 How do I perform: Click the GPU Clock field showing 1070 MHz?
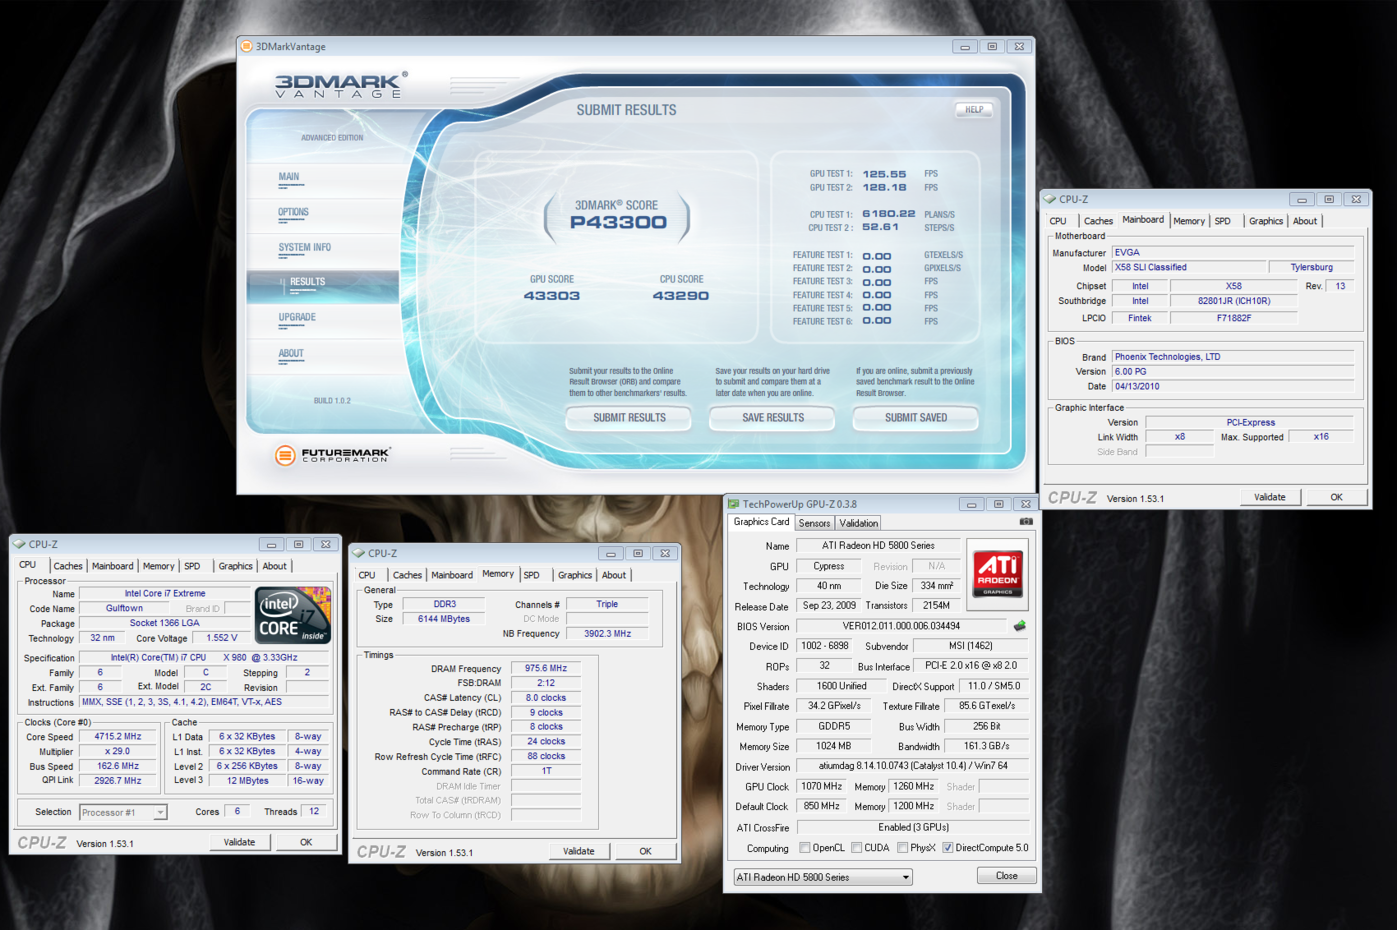(x=821, y=787)
